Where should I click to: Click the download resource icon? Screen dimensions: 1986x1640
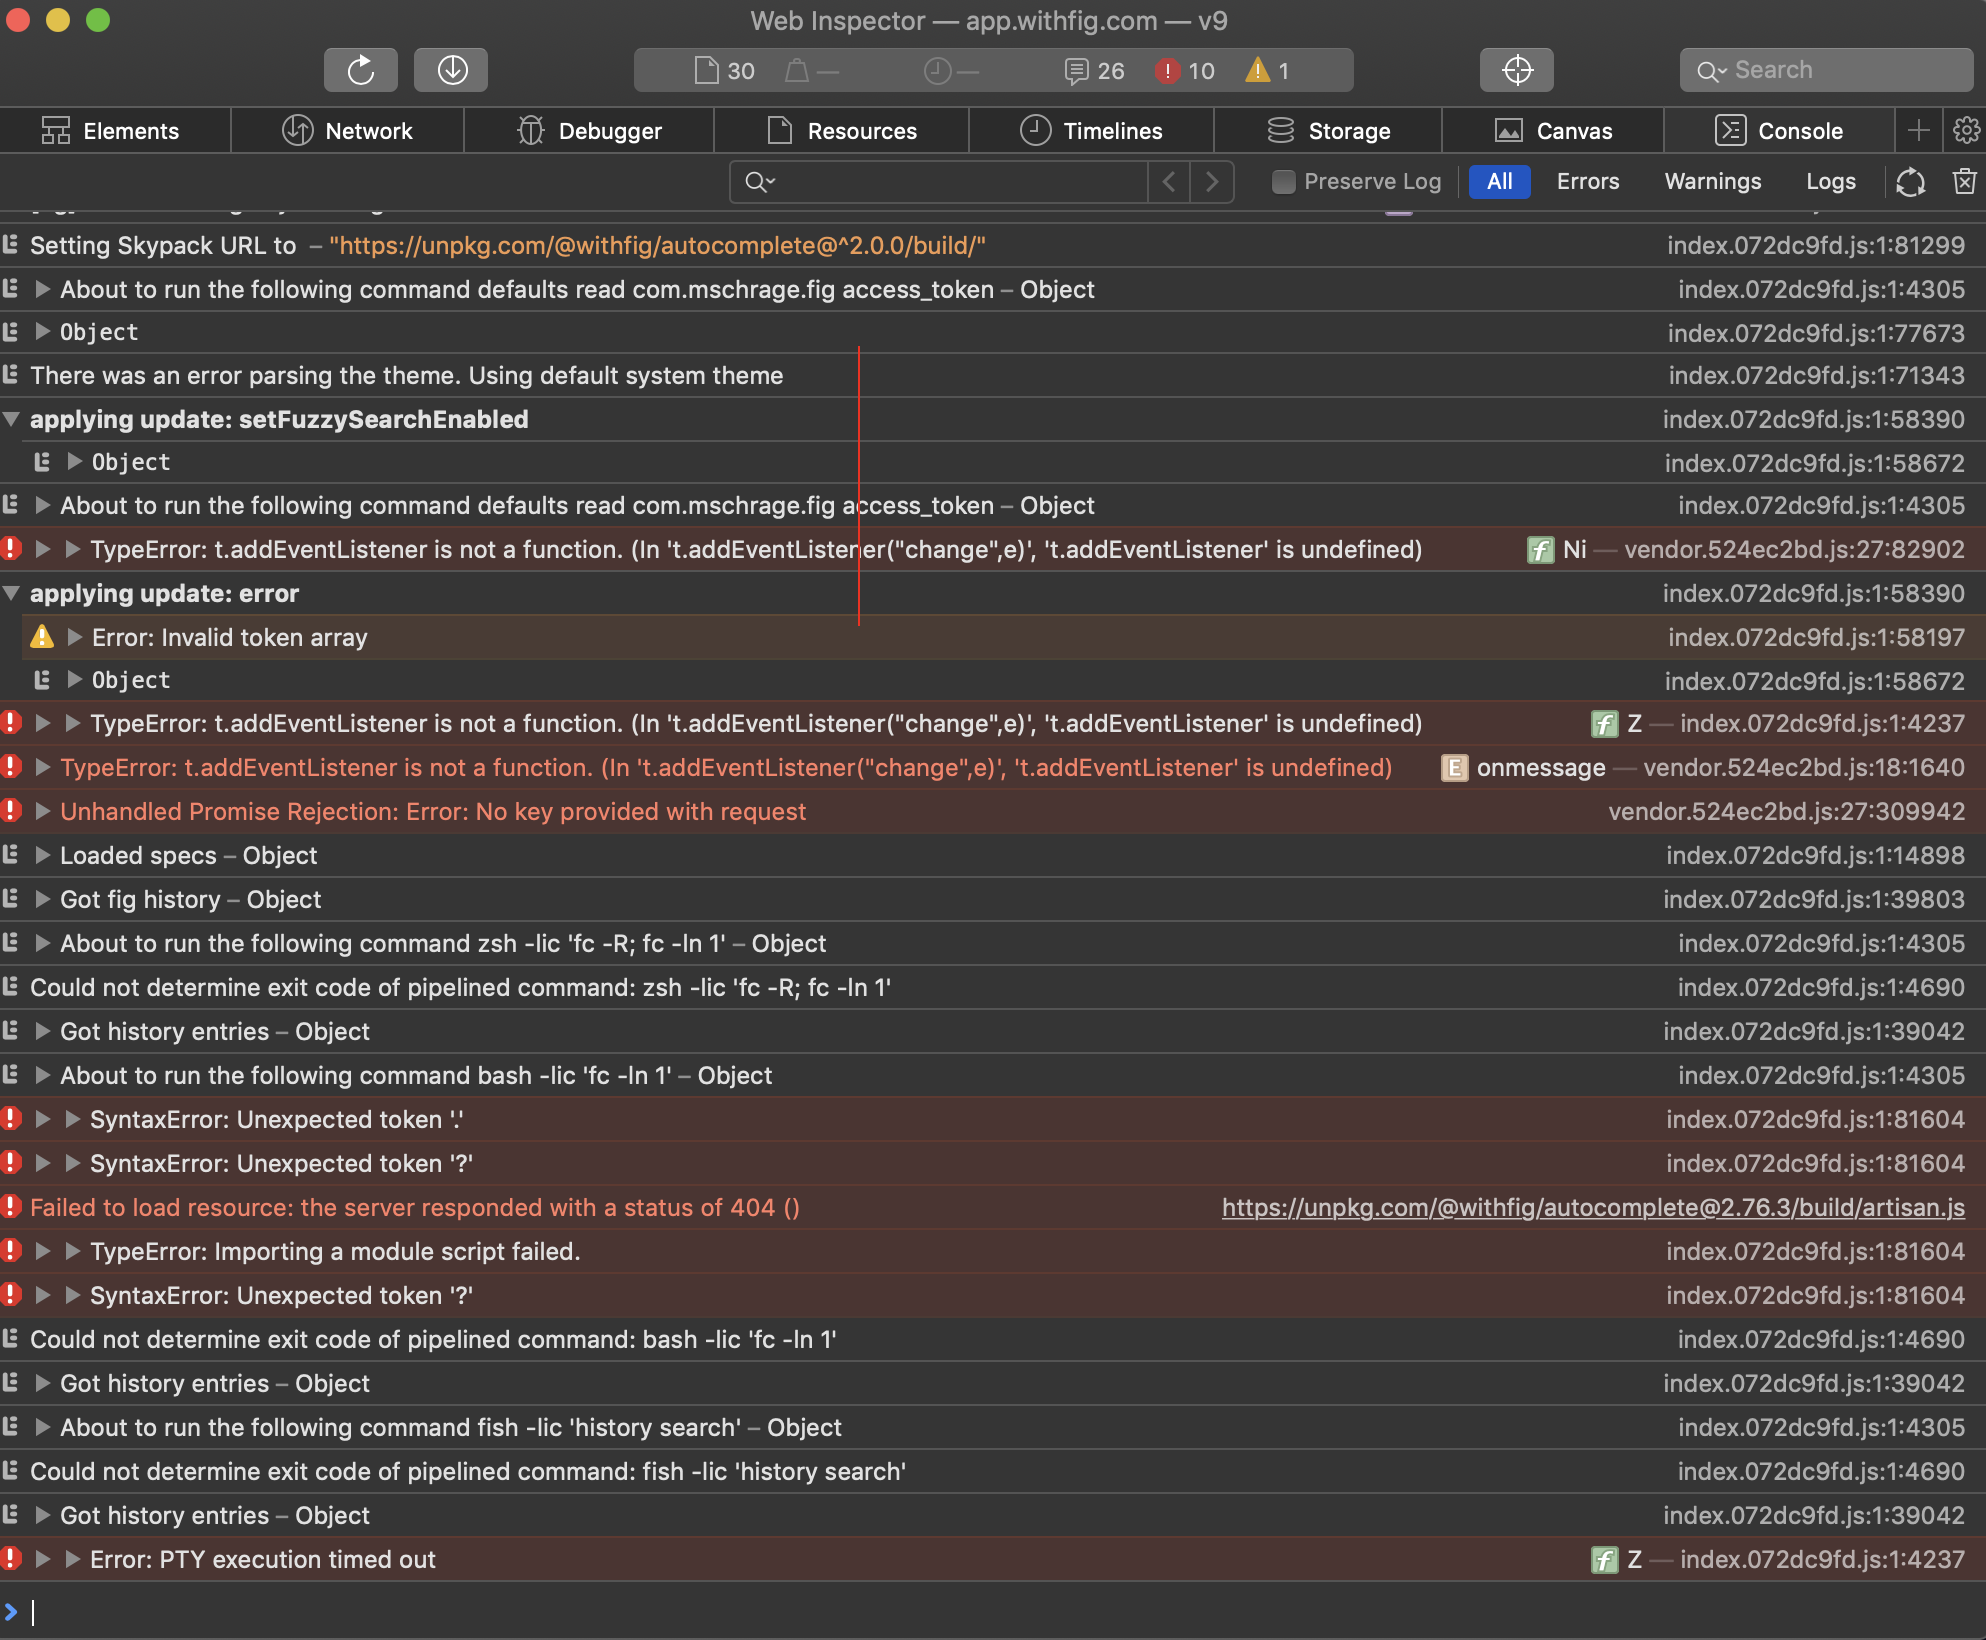click(450, 70)
